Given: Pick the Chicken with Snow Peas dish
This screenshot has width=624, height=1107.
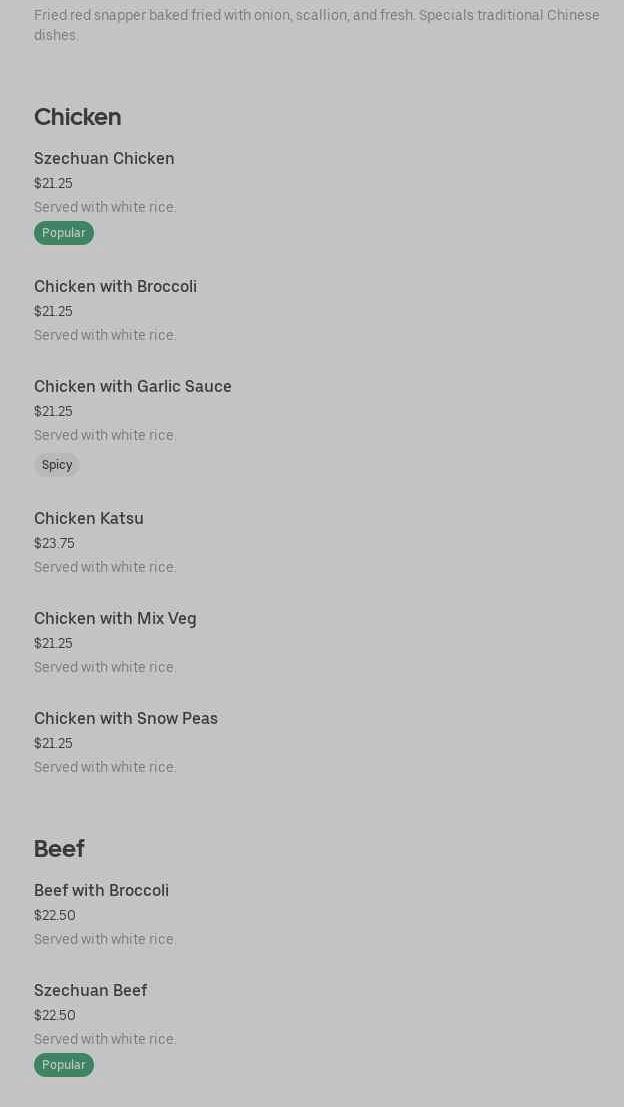Looking at the screenshot, I should pyautogui.click(x=126, y=719).
